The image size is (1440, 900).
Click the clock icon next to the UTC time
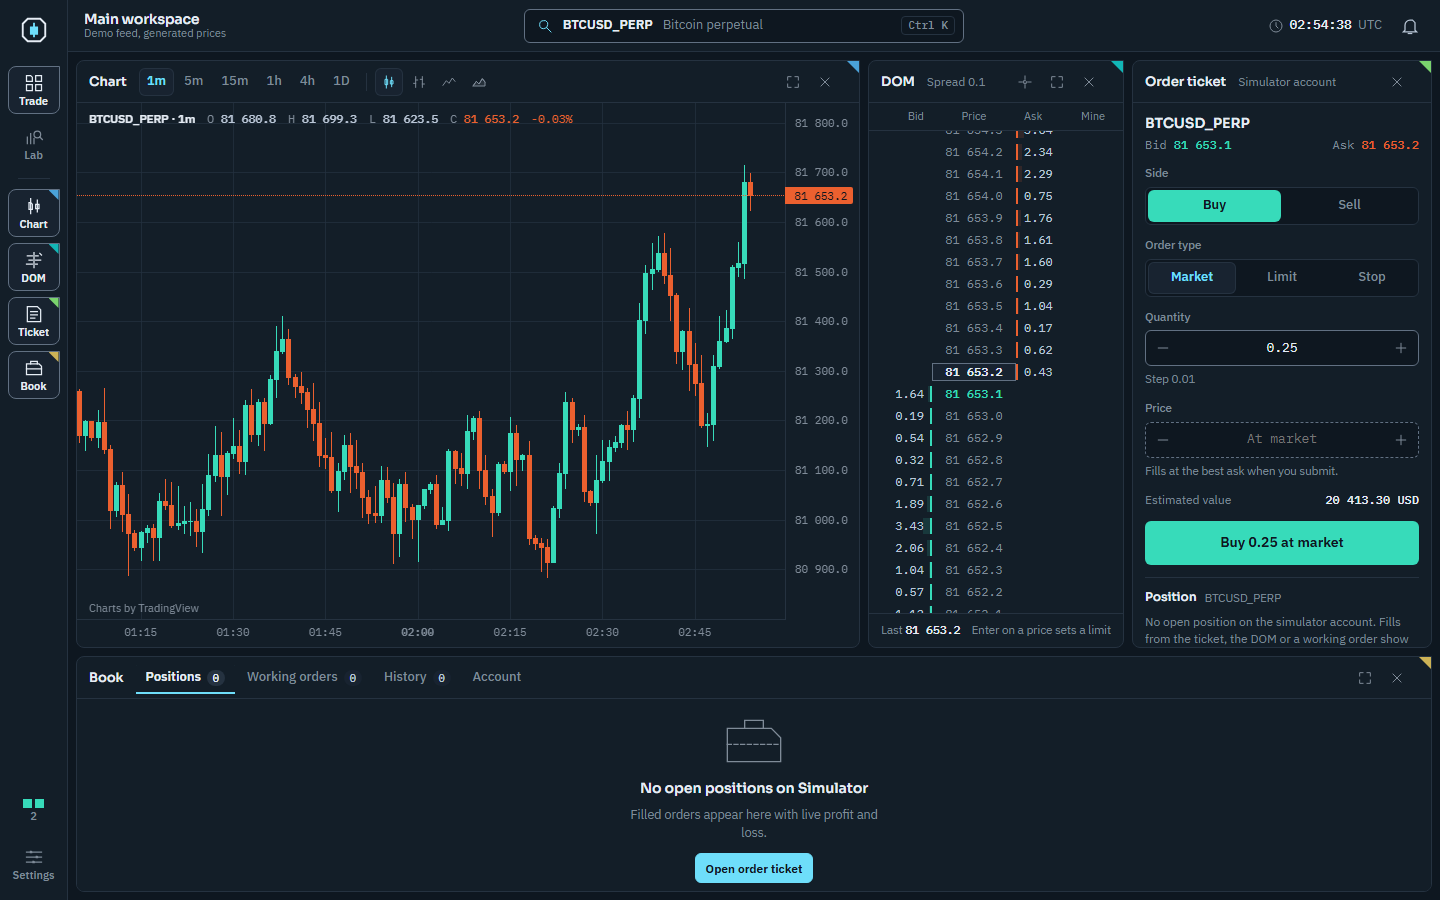pyautogui.click(x=1275, y=26)
